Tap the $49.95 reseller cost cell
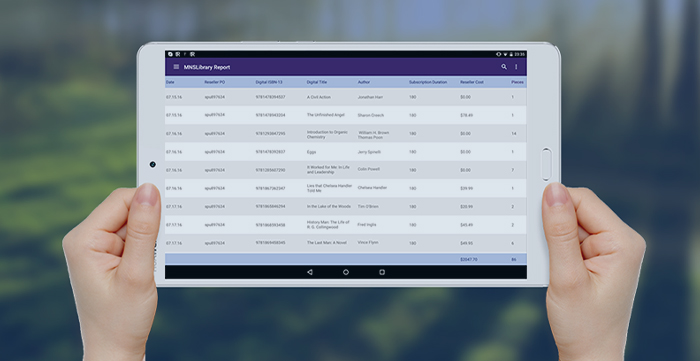Screen dimensions: 700x361 coord(467,243)
